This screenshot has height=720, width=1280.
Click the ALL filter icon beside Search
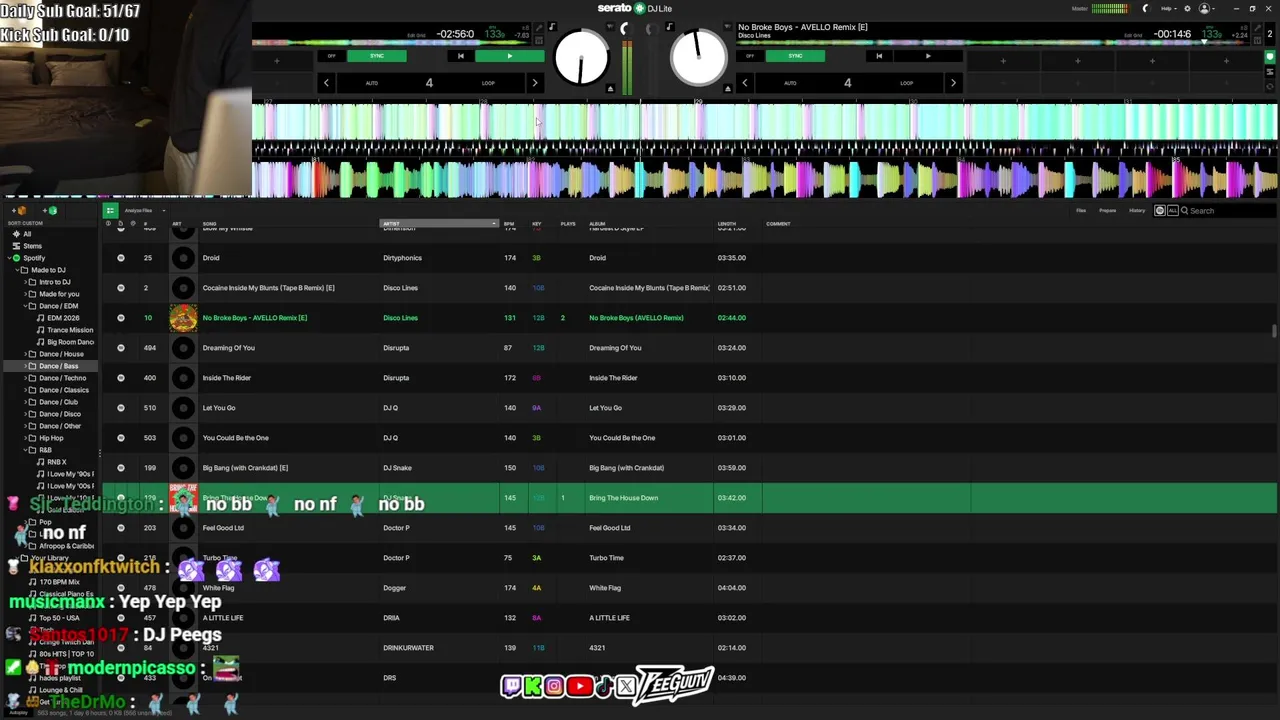pos(1172,210)
